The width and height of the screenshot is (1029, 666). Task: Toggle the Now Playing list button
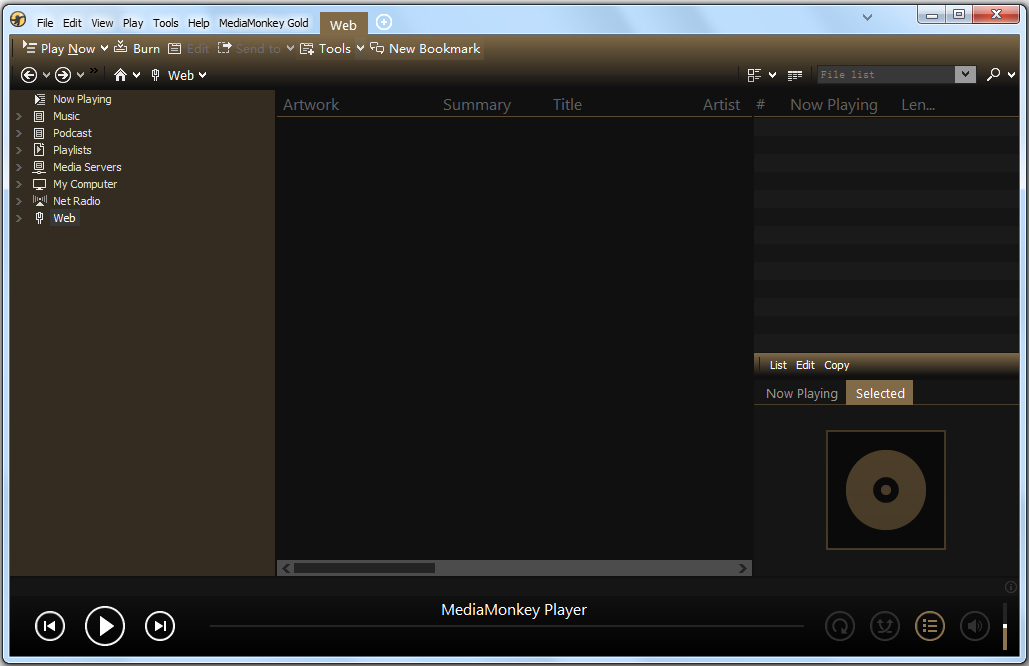click(x=930, y=626)
